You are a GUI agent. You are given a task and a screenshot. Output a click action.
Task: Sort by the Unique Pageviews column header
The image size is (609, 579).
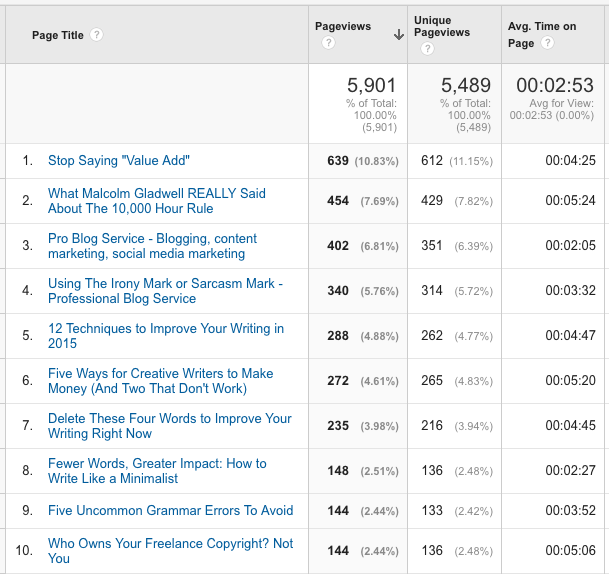pyautogui.click(x=442, y=26)
